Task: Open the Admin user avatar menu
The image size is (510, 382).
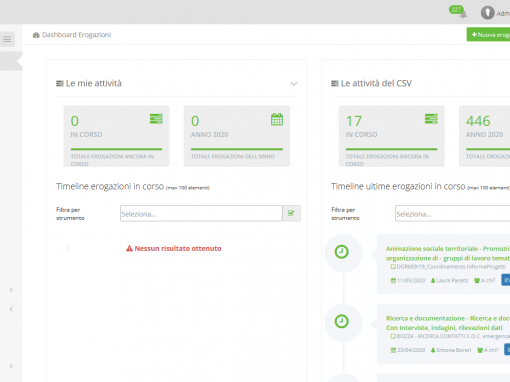Action: click(x=487, y=13)
